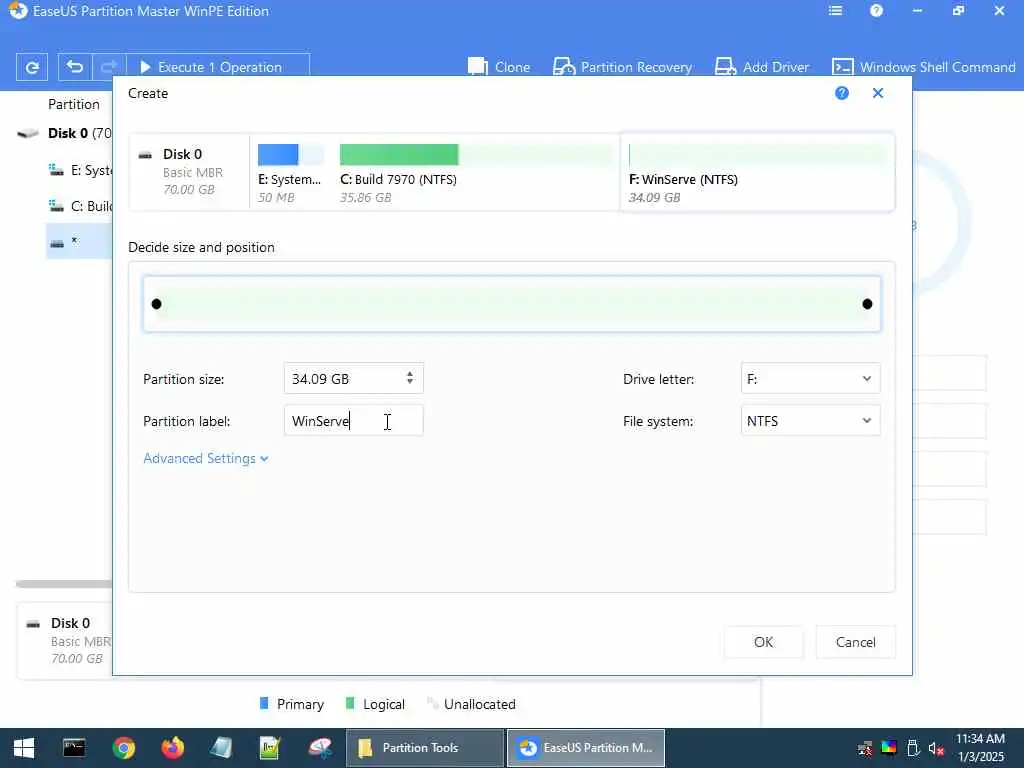Click the Cancel button
This screenshot has height=768, width=1024.
[x=856, y=642]
